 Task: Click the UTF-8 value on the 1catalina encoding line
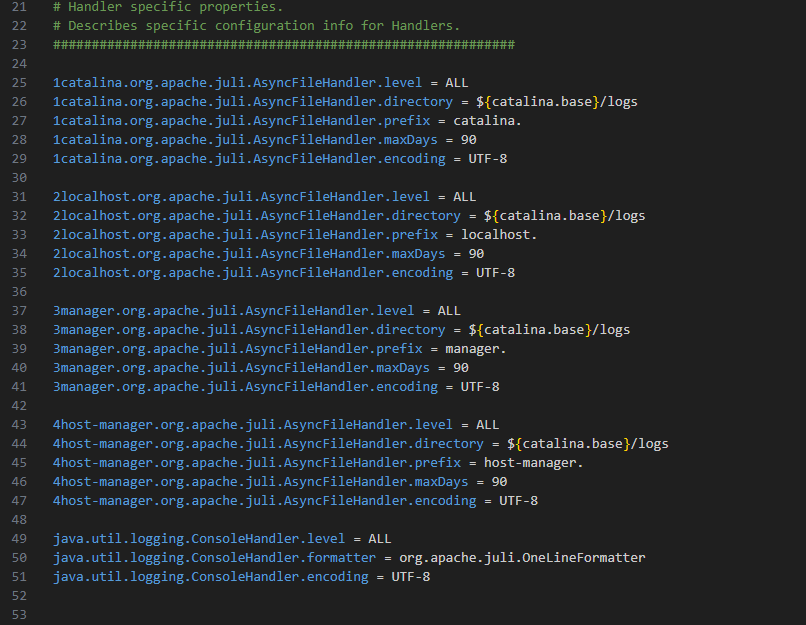click(487, 159)
